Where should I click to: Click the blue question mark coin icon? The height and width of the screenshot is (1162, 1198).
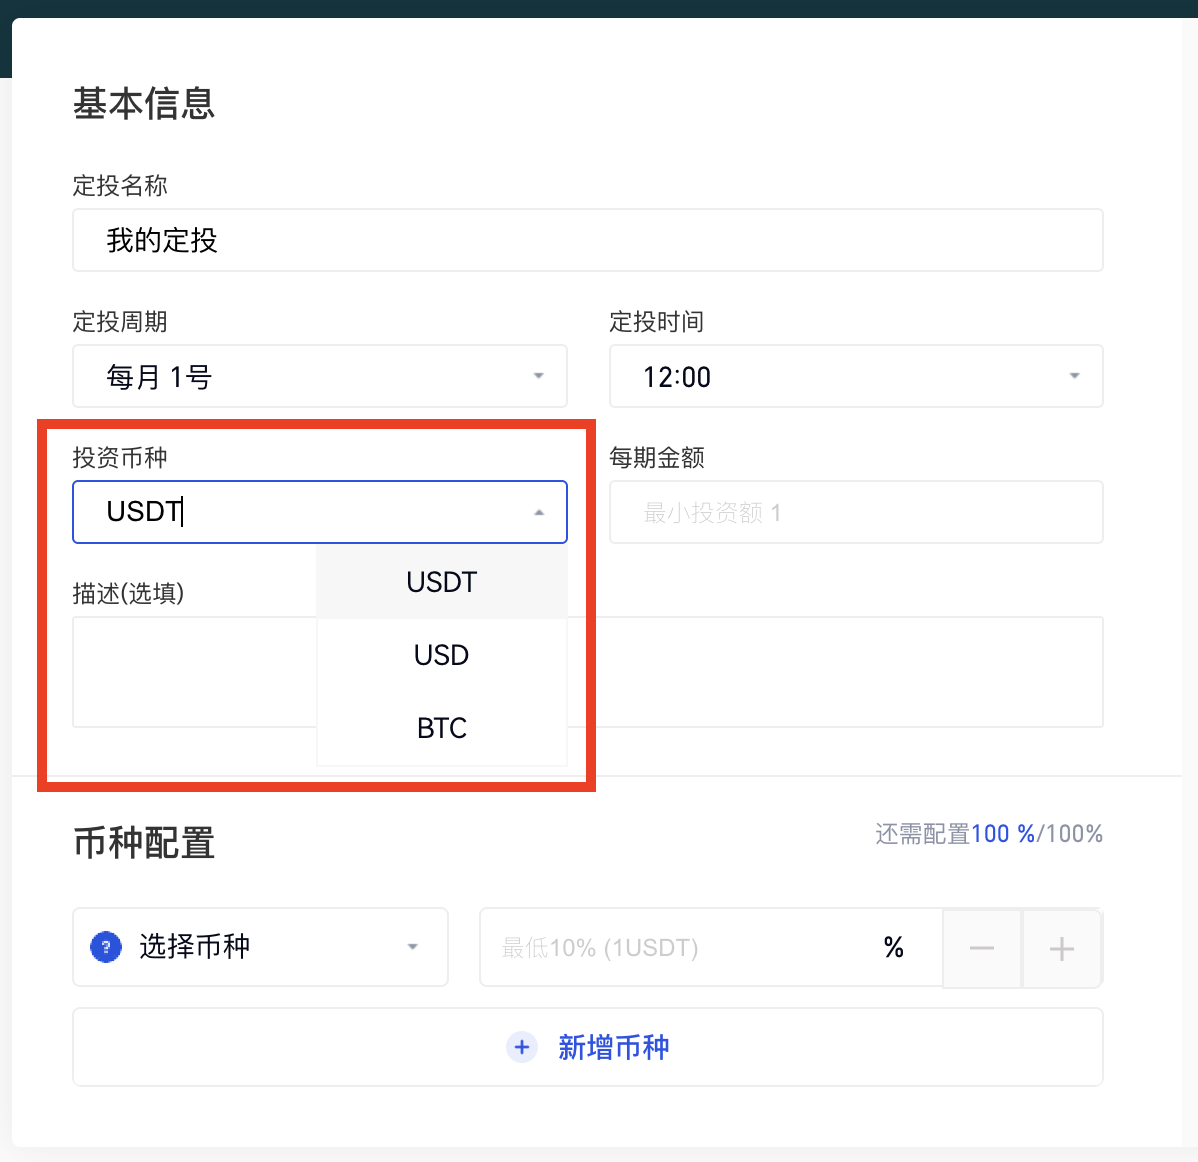(106, 947)
